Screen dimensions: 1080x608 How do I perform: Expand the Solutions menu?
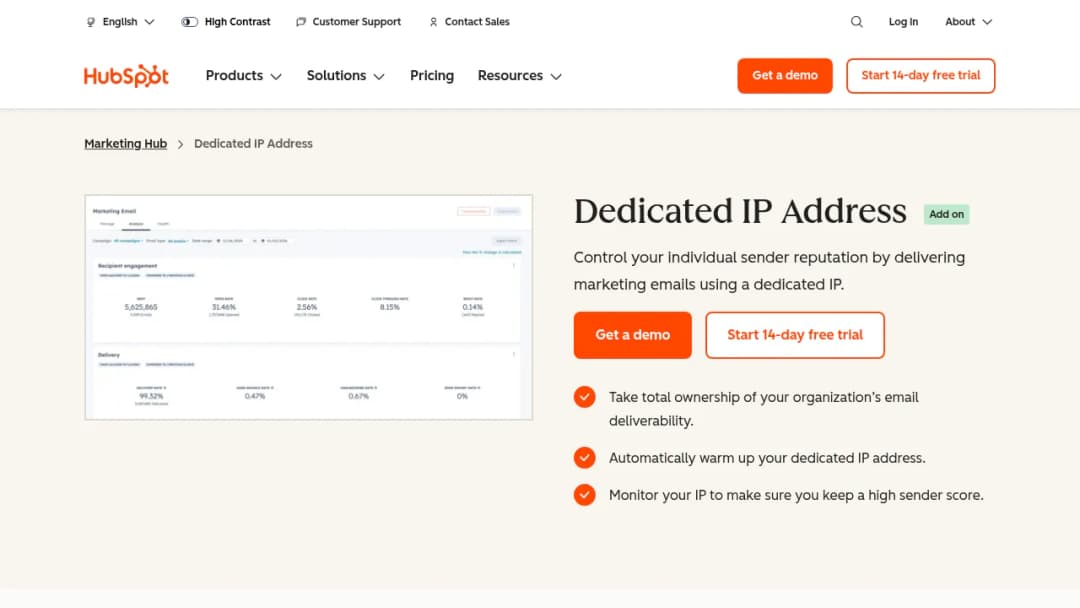click(346, 76)
